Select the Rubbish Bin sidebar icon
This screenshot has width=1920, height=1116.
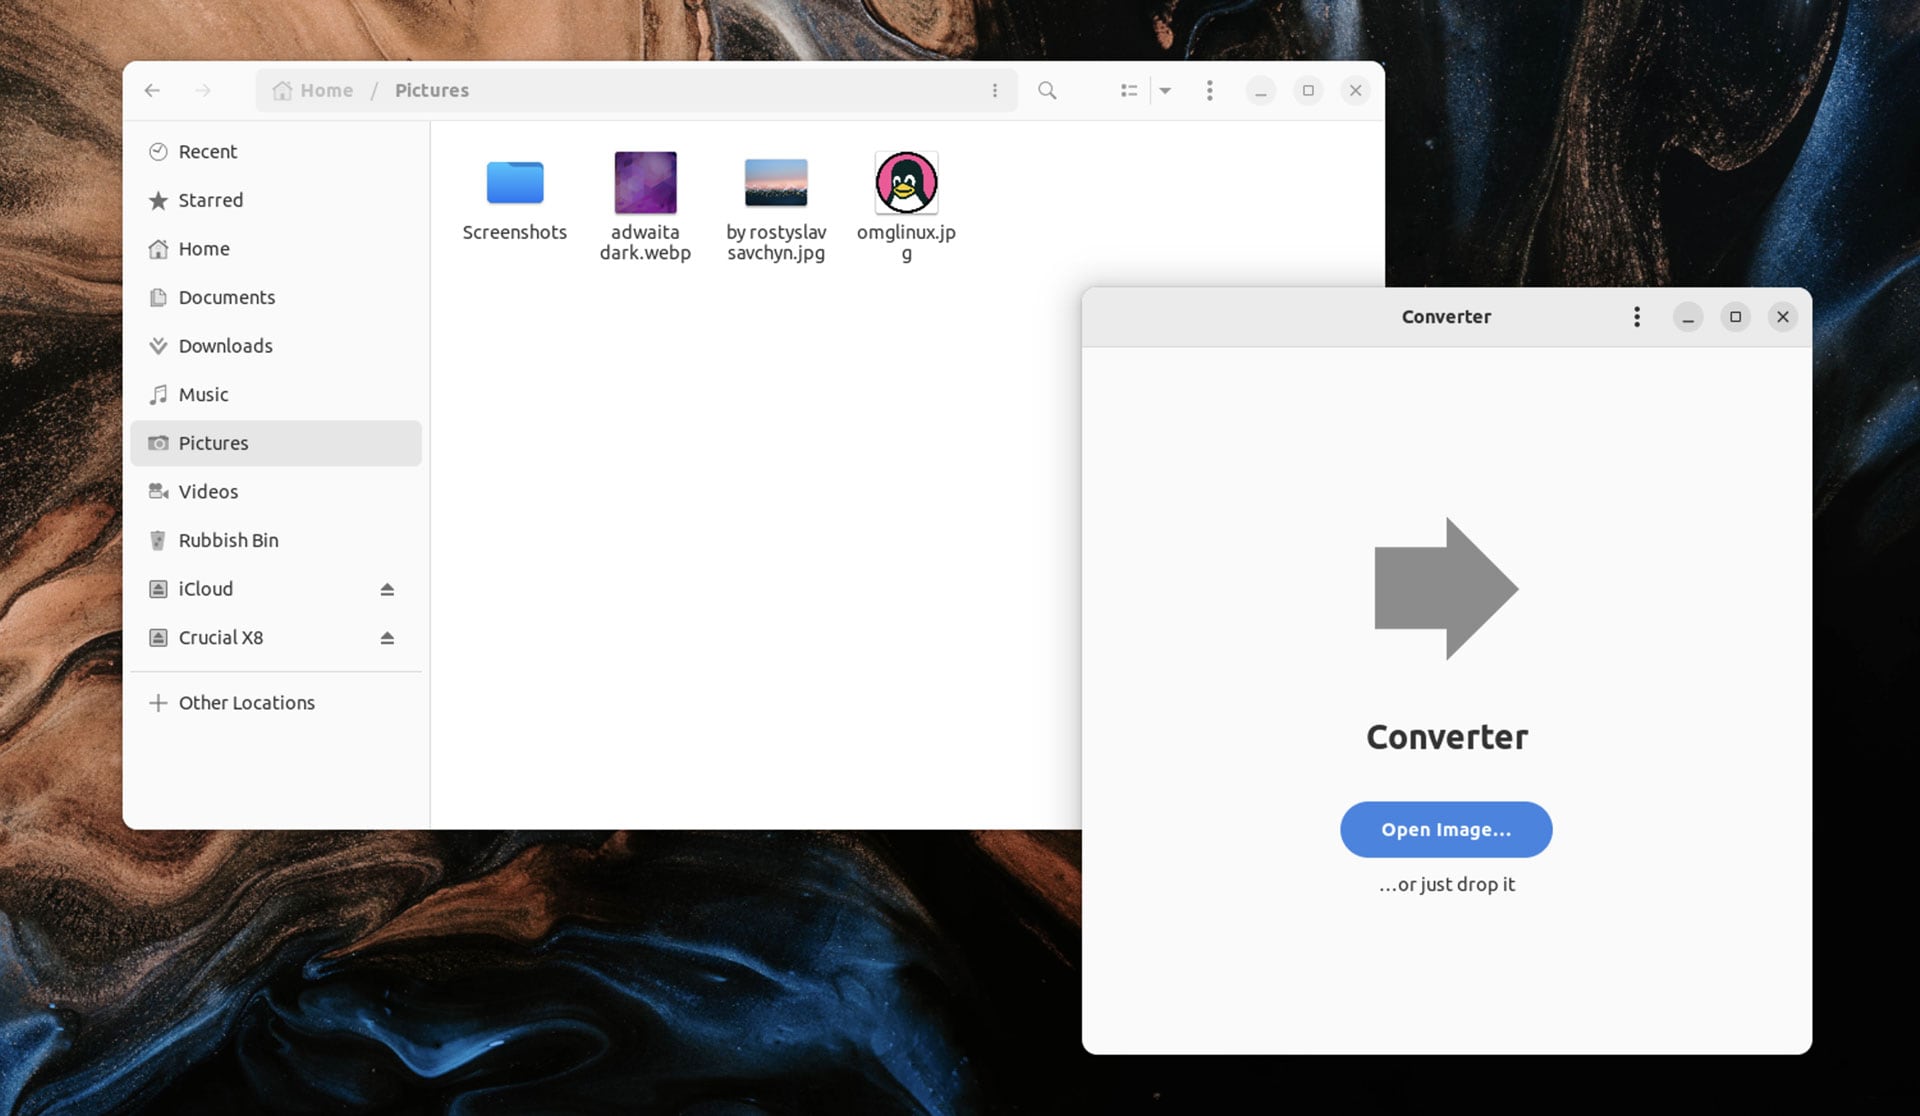click(158, 539)
